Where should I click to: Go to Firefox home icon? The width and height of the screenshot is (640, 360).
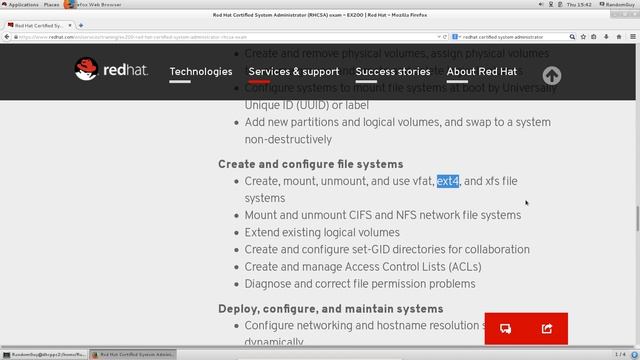point(619,37)
